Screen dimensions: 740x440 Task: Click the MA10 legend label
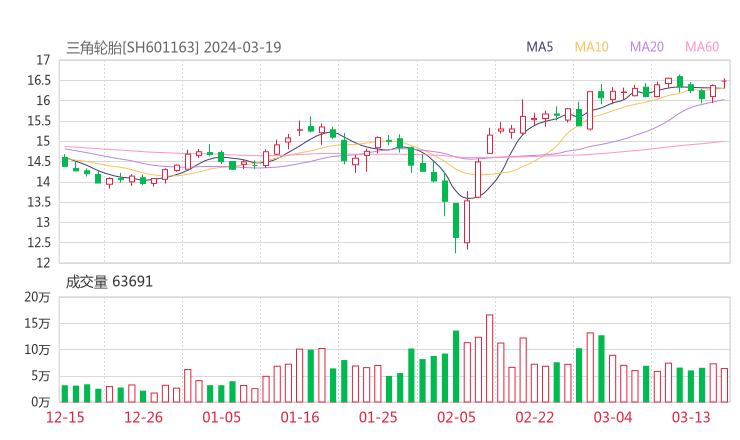[x=591, y=47]
